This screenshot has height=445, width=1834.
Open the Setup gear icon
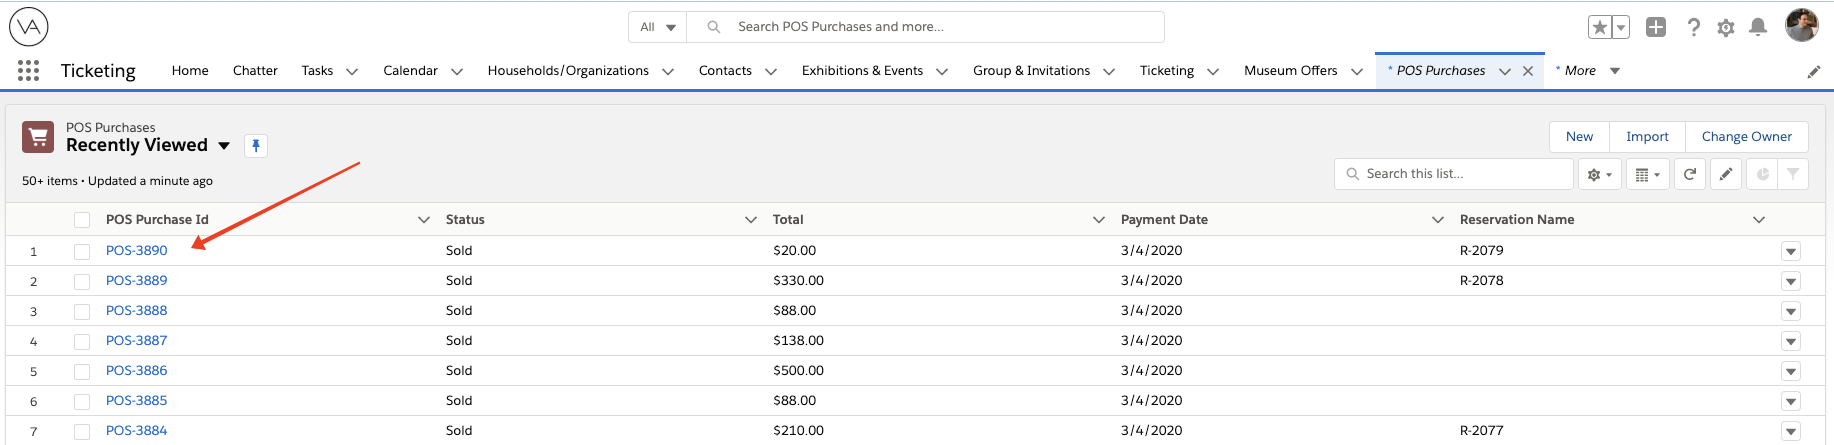pos(1725,27)
